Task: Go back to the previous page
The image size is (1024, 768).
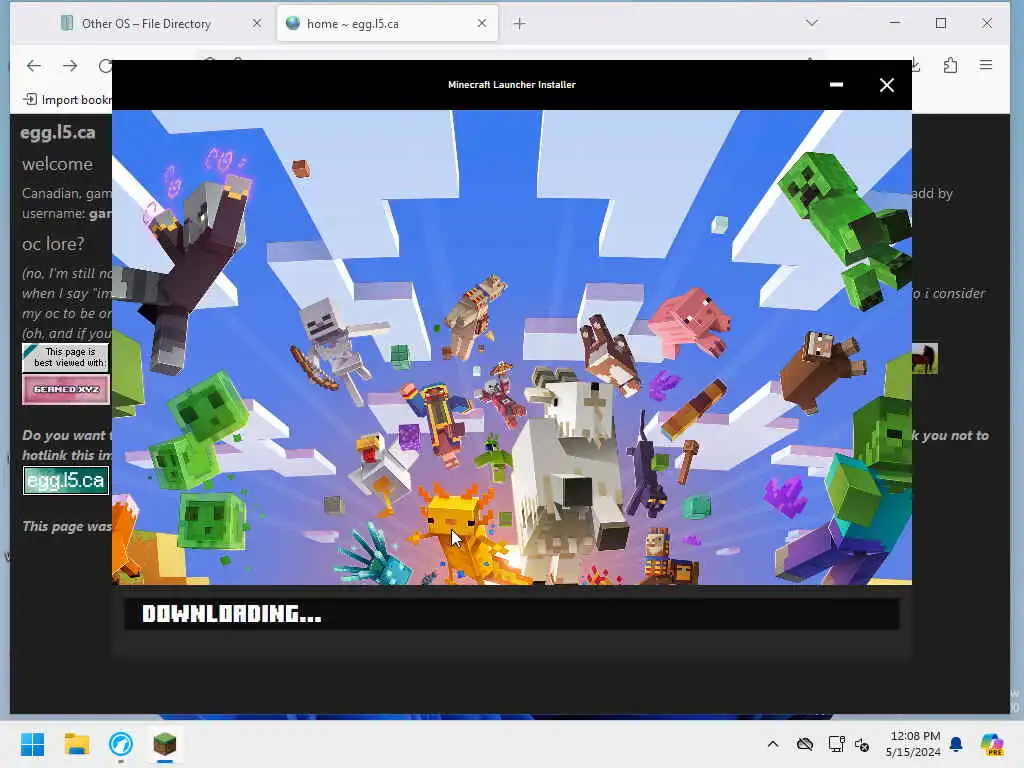Action: pos(34,65)
